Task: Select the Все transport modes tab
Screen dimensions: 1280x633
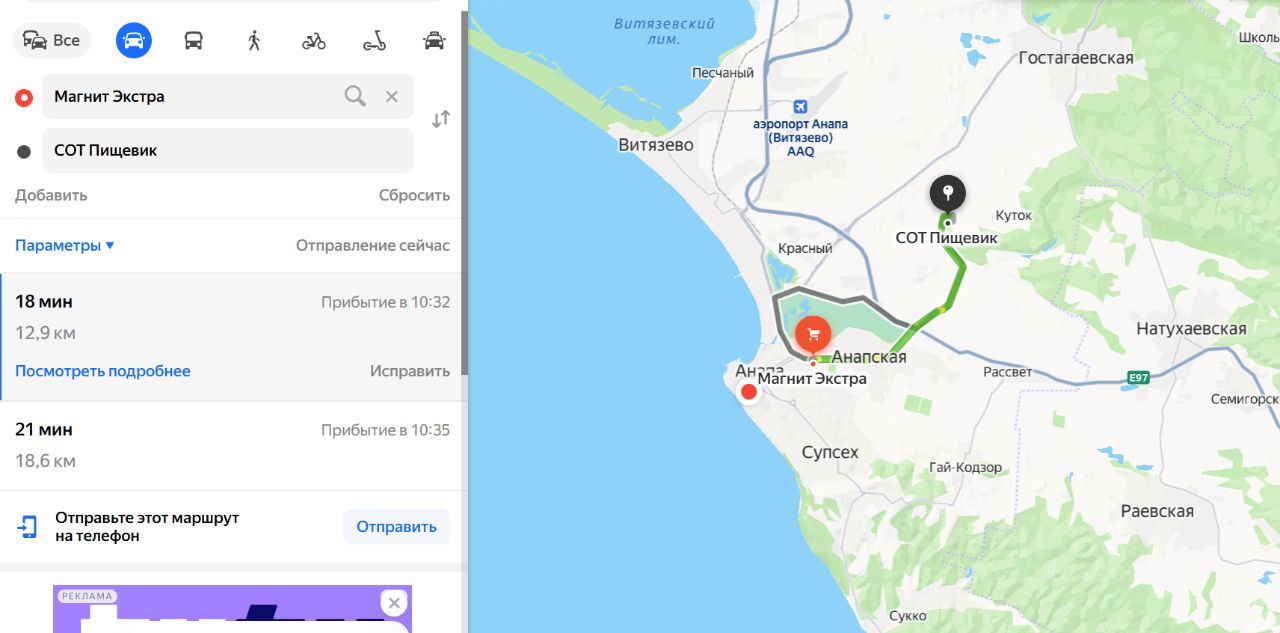Action: (x=52, y=41)
